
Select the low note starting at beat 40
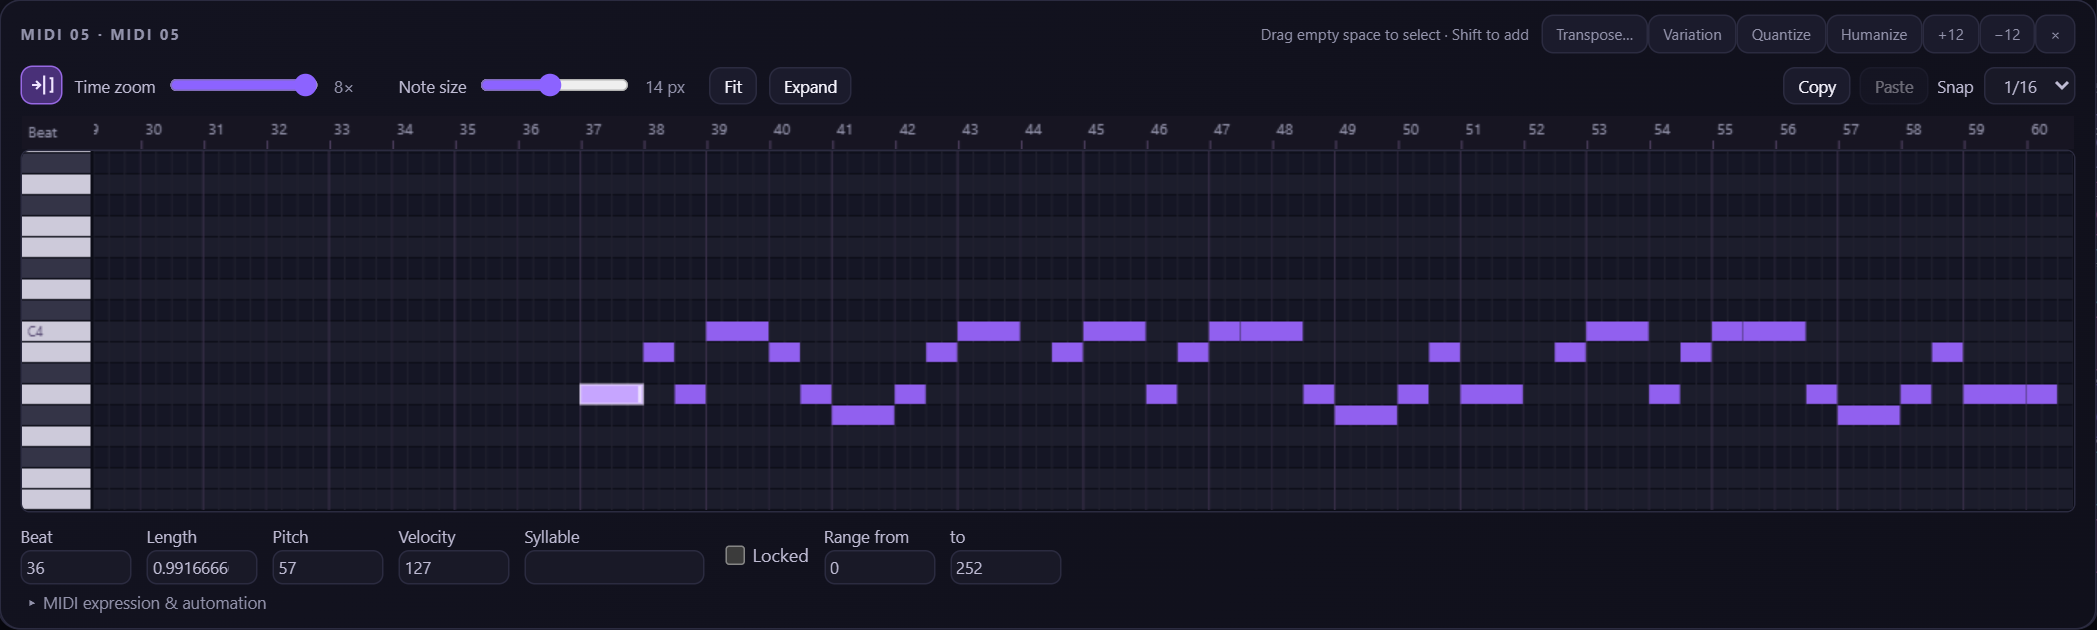point(863,415)
